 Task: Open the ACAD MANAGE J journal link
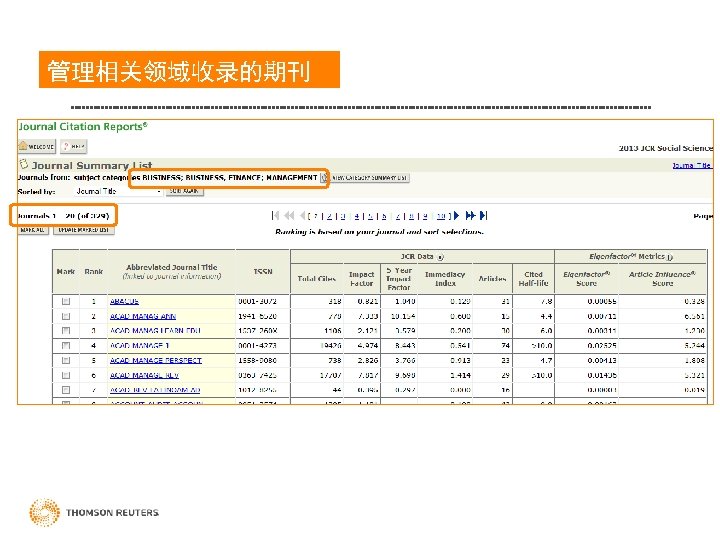click(140, 345)
